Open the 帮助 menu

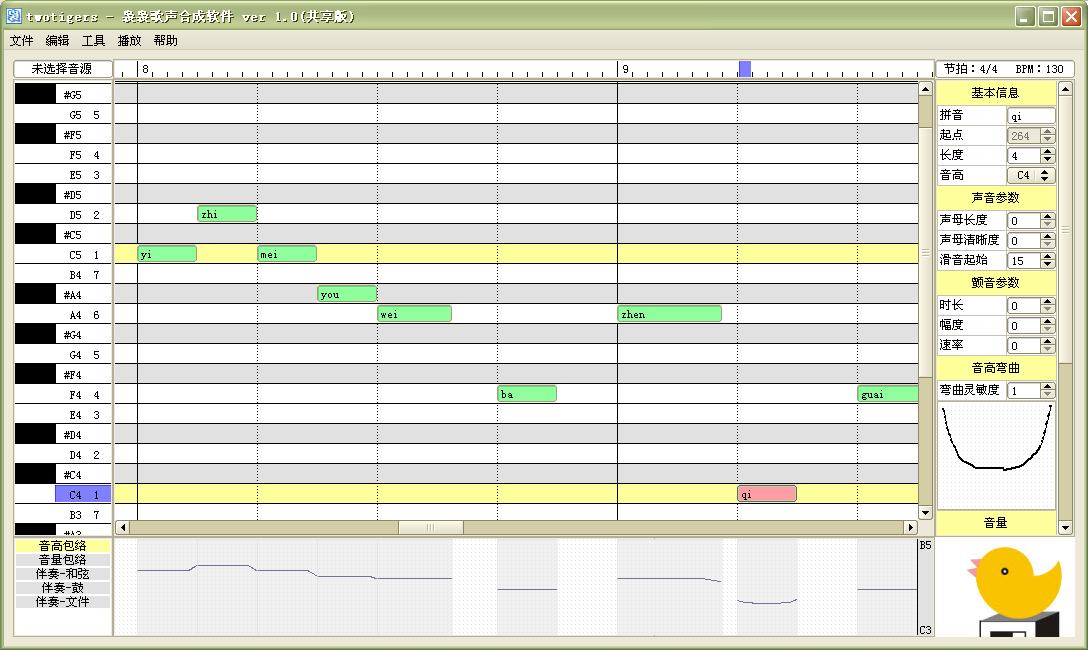click(x=166, y=41)
